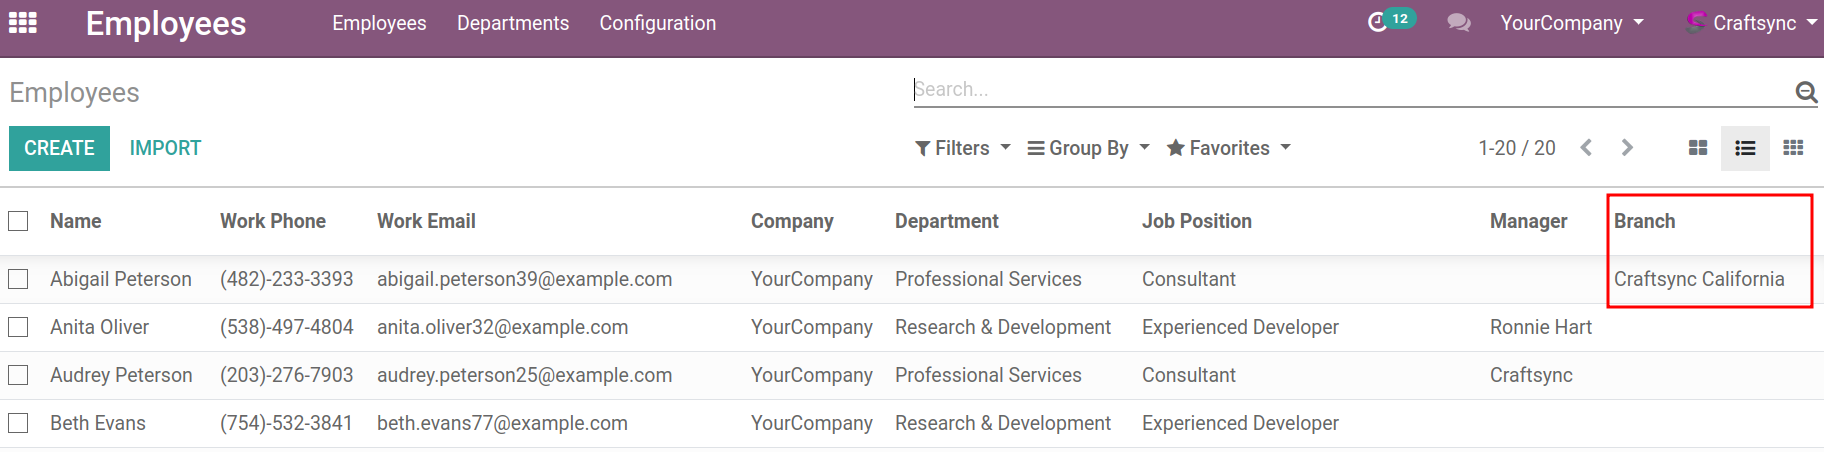This screenshot has height=452, width=1824.
Task: Focus the Search input field
Action: (x=1350, y=90)
